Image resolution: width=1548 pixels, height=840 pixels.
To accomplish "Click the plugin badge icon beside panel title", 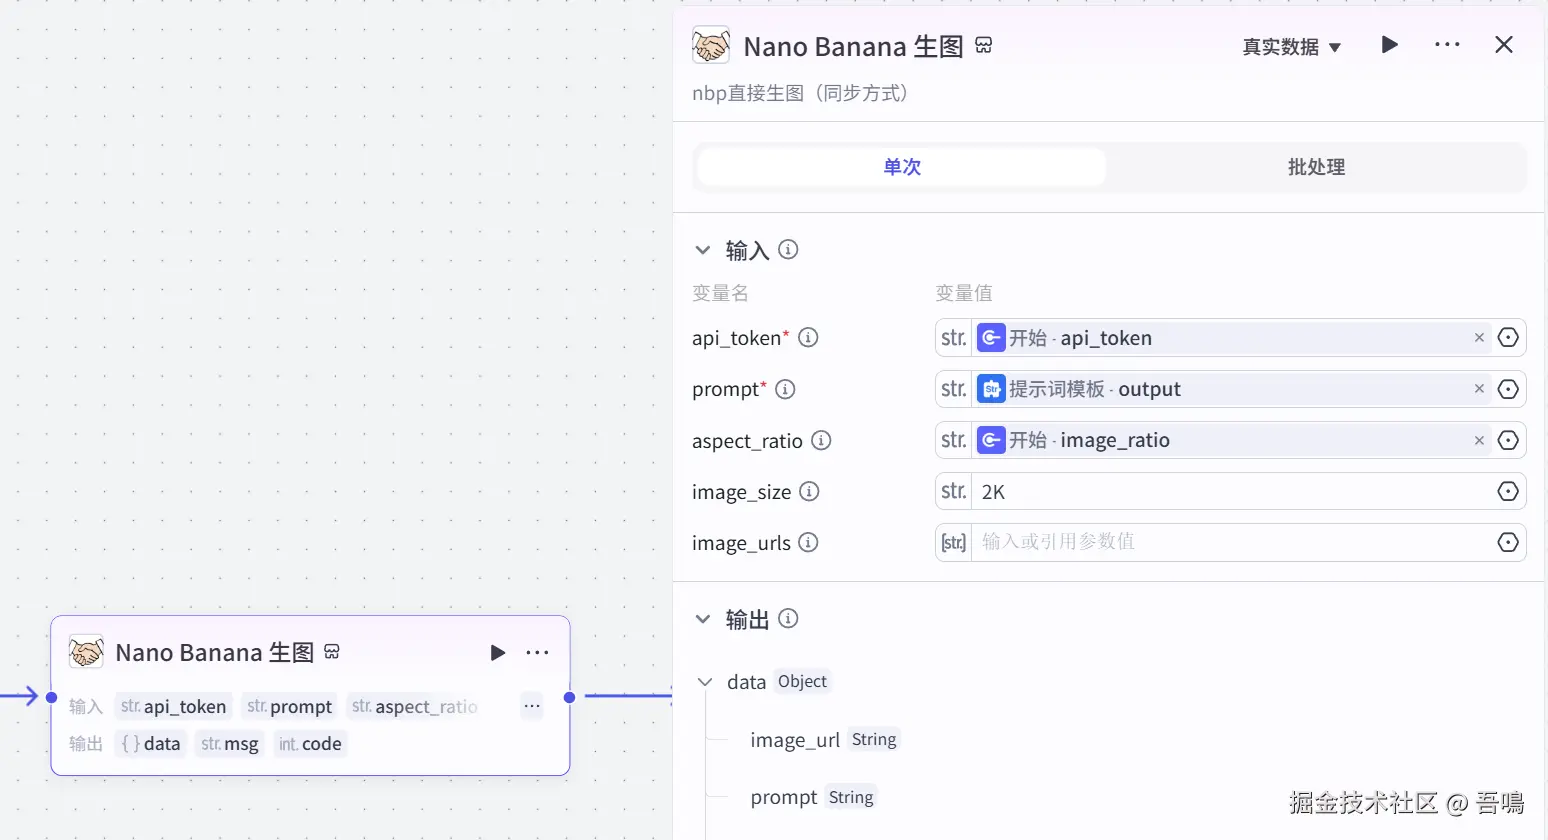I will coord(984,45).
